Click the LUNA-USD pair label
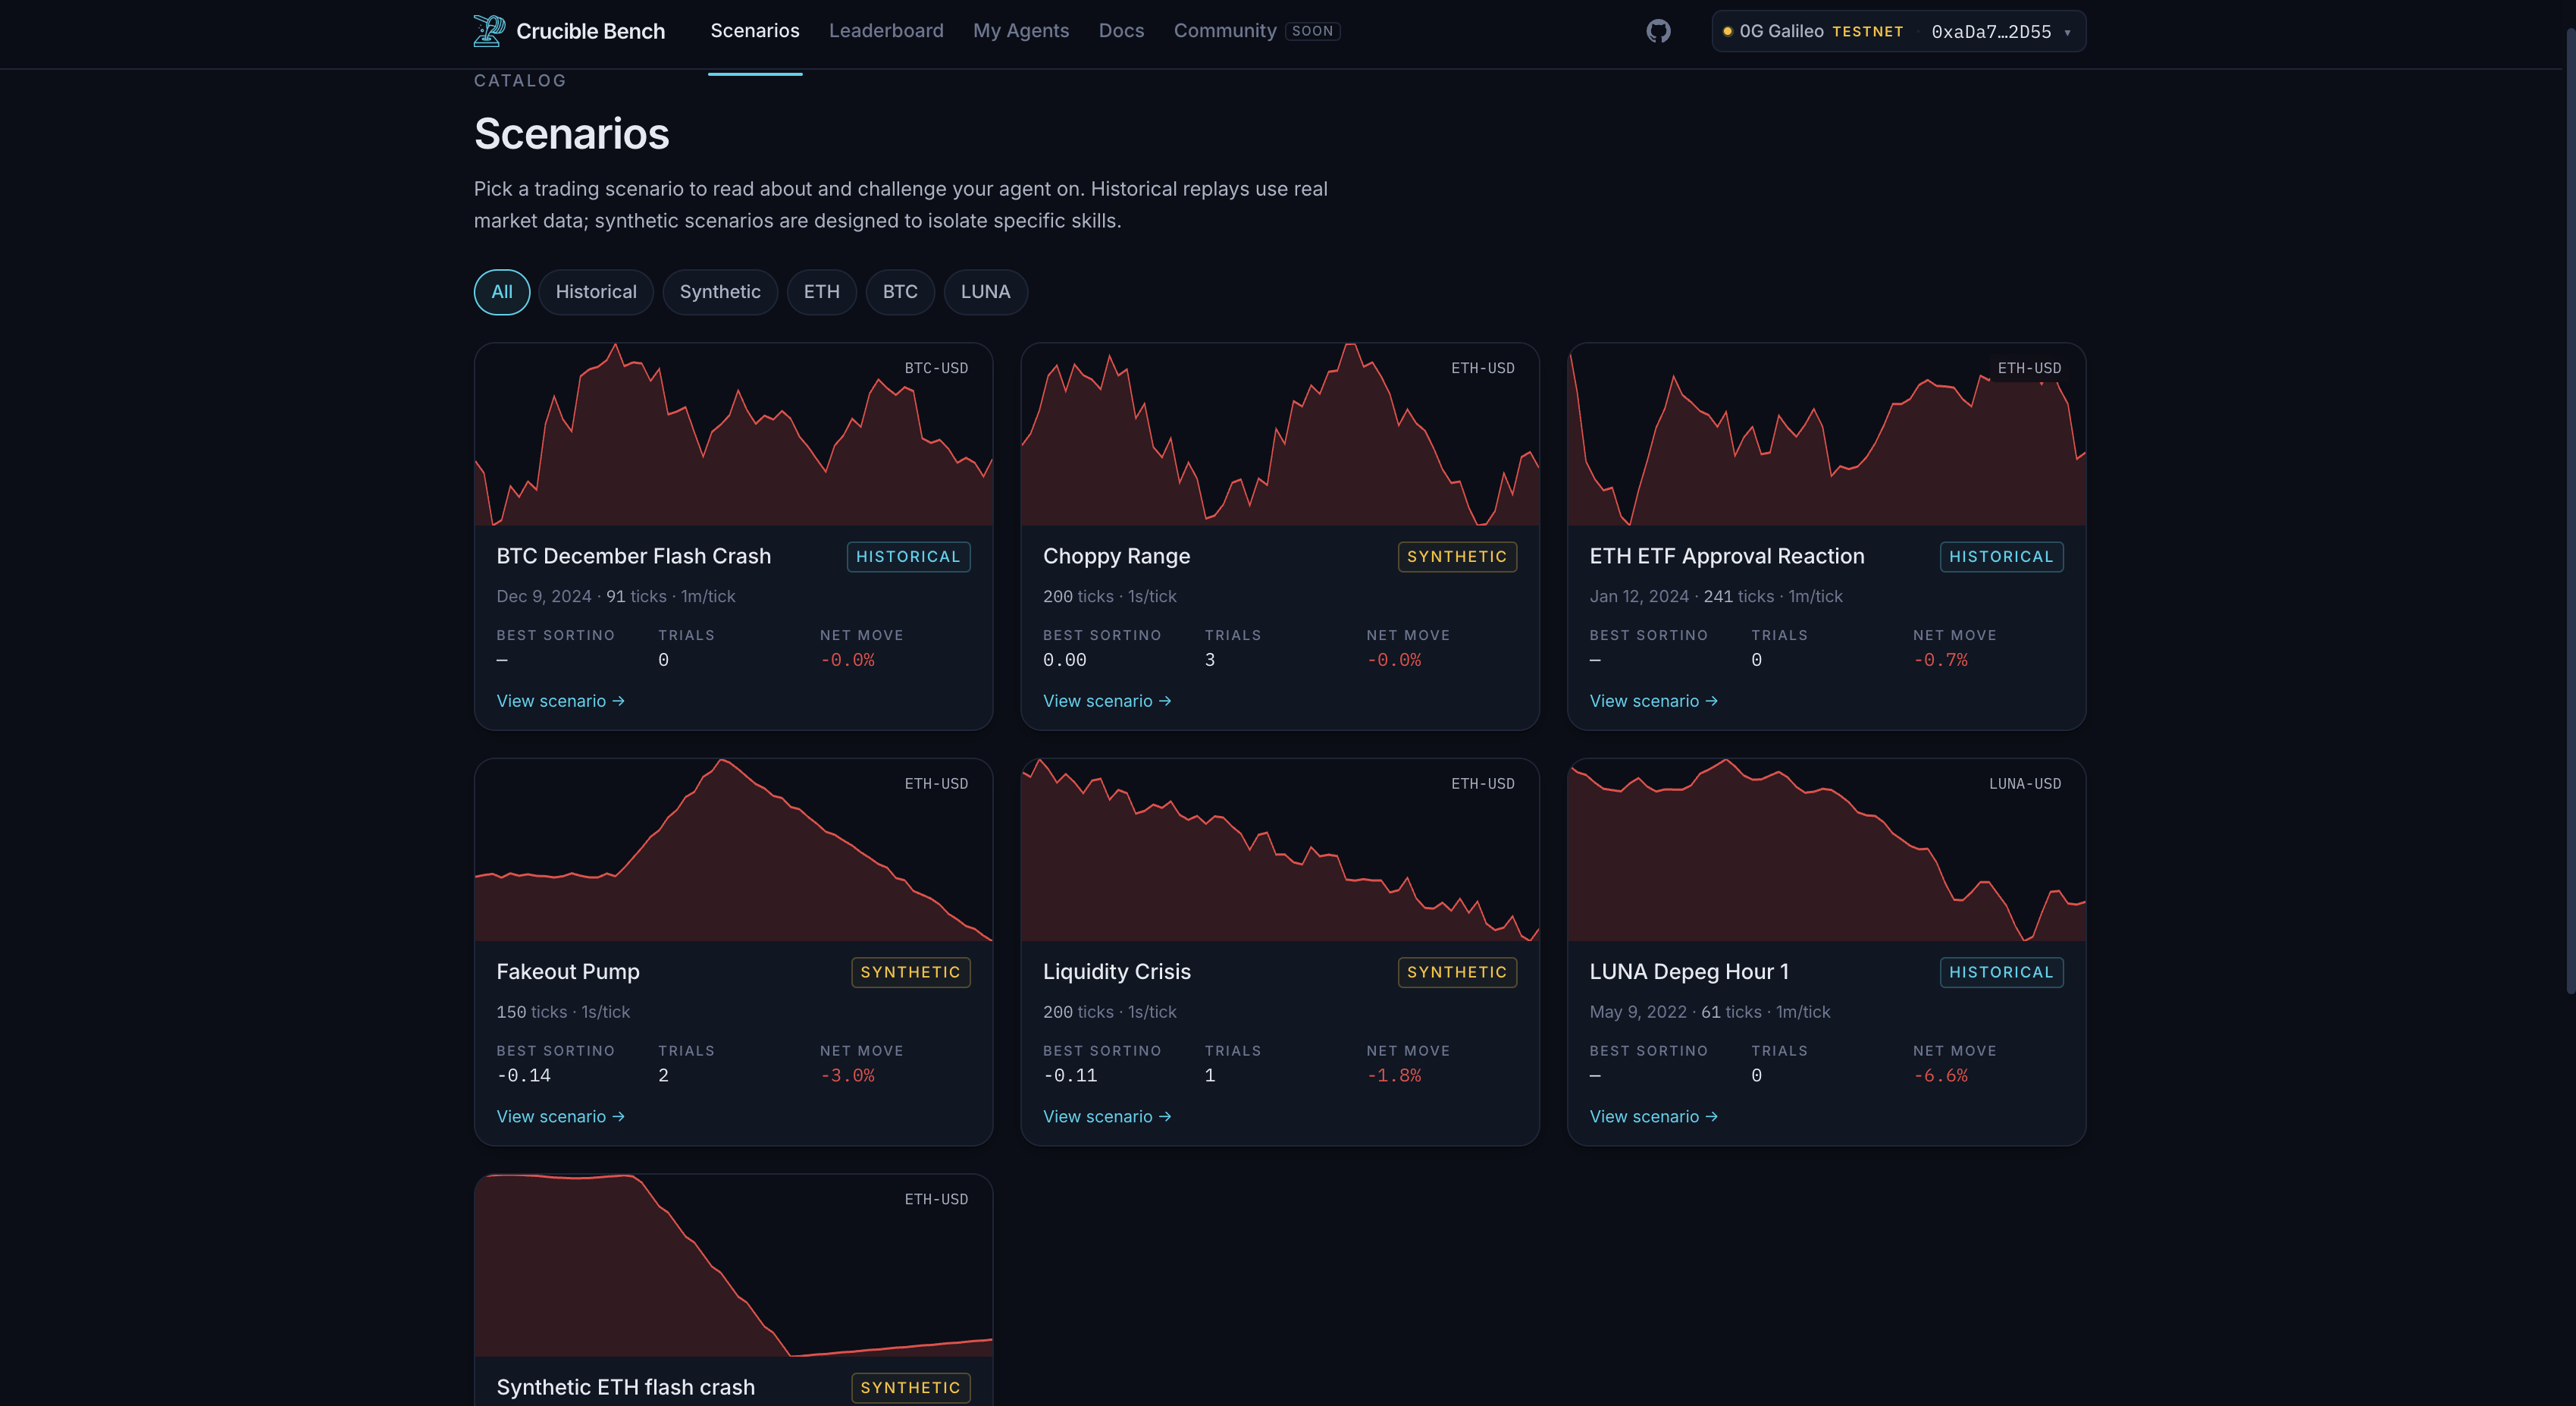2576x1406 pixels. click(x=2025, y=784)
